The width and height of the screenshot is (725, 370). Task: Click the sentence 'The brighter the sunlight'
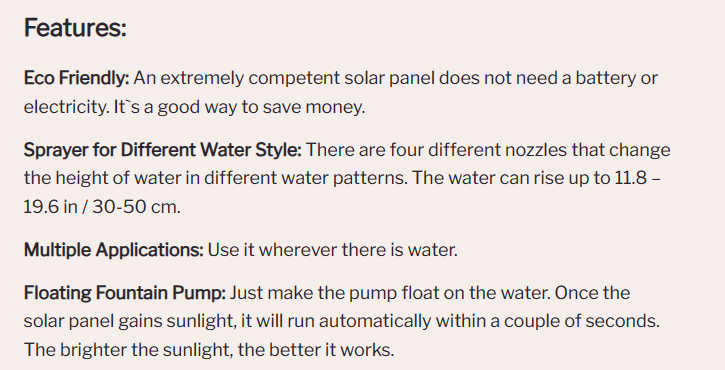[x=127, y=350]
